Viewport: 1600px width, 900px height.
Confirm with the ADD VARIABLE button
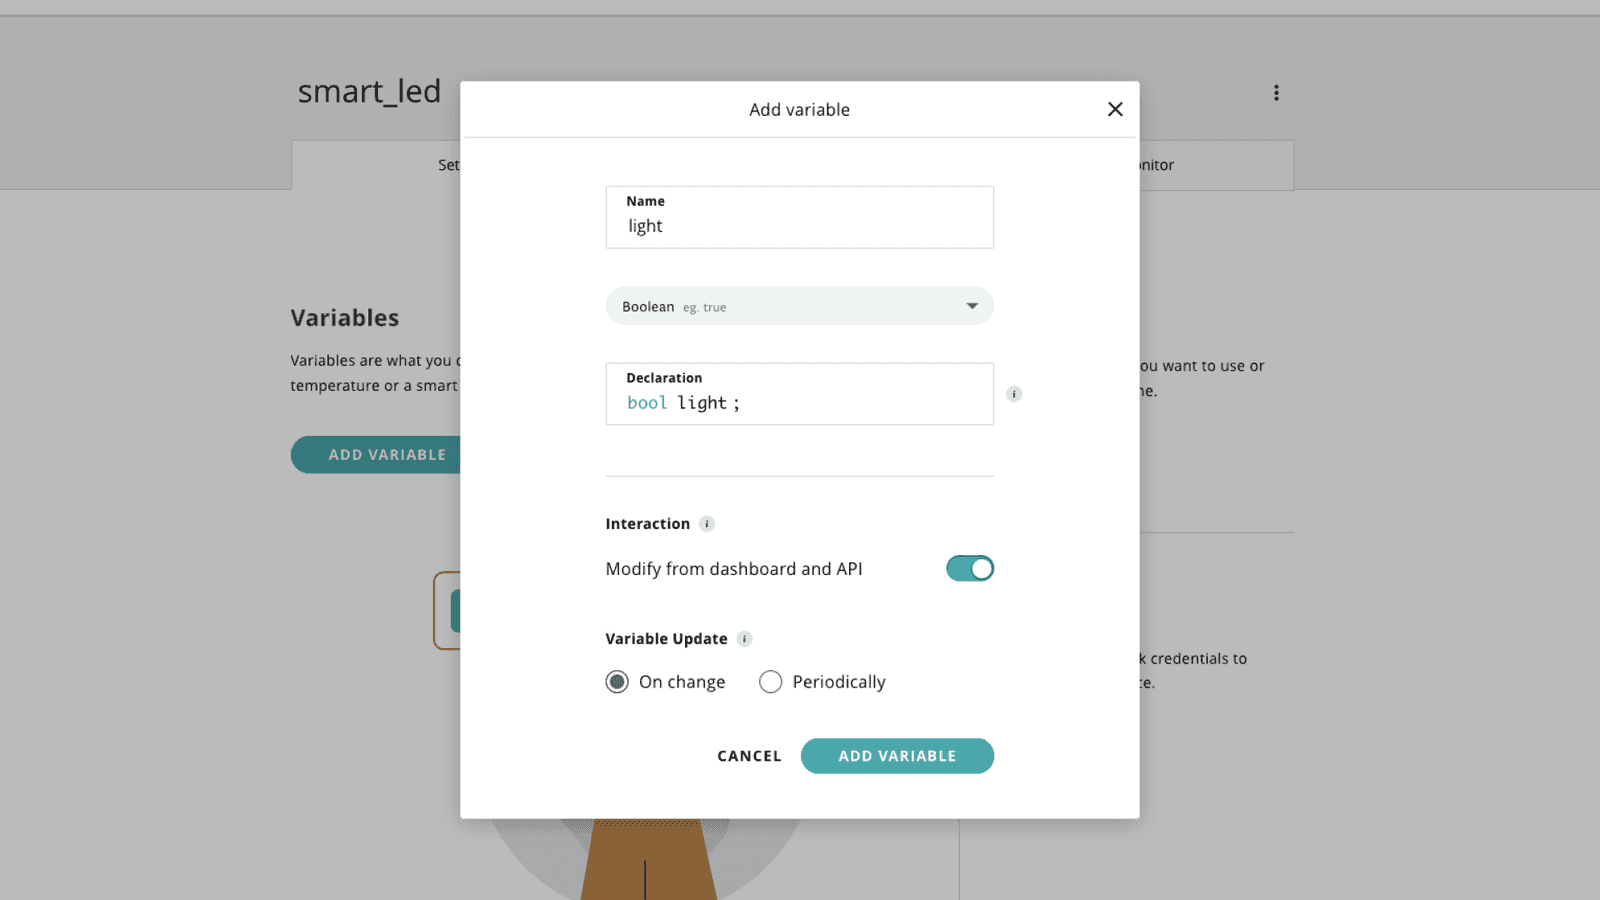897,756
